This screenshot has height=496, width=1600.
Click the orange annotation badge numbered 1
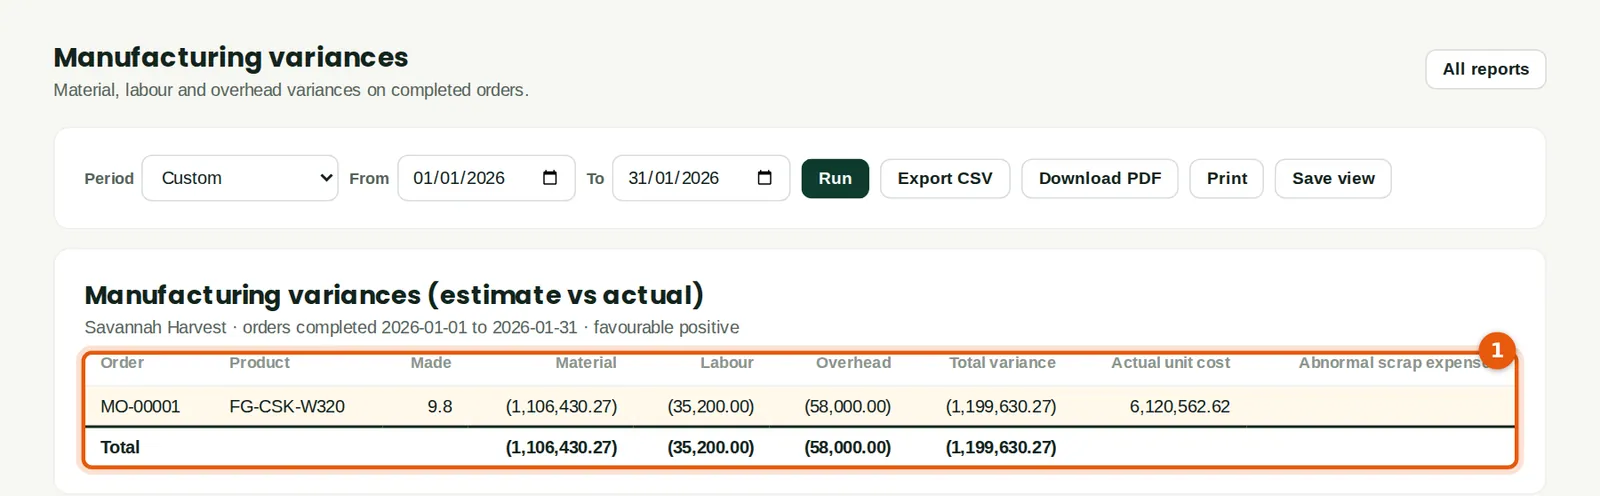[1497, 350]
